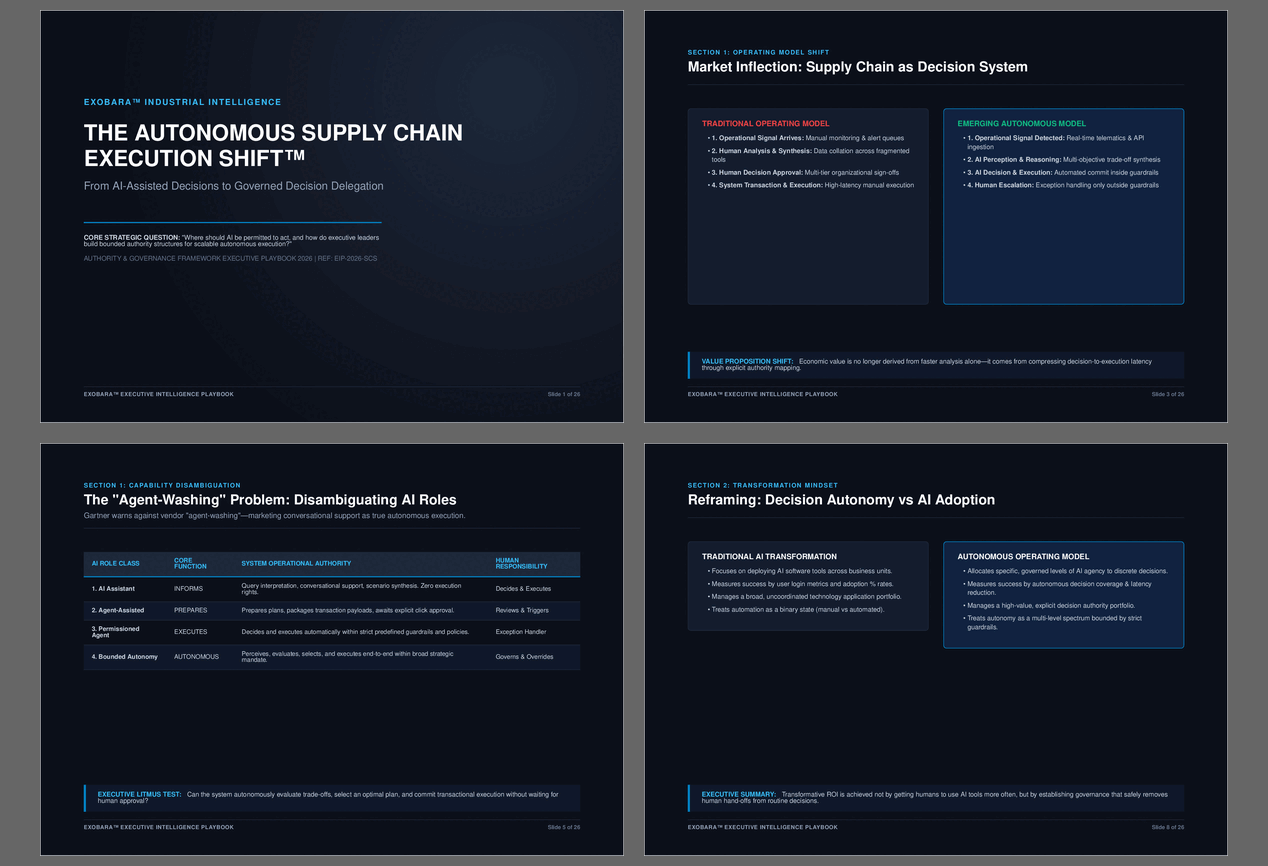Select the Agent-Assisted table row

[x=332, y=610]
